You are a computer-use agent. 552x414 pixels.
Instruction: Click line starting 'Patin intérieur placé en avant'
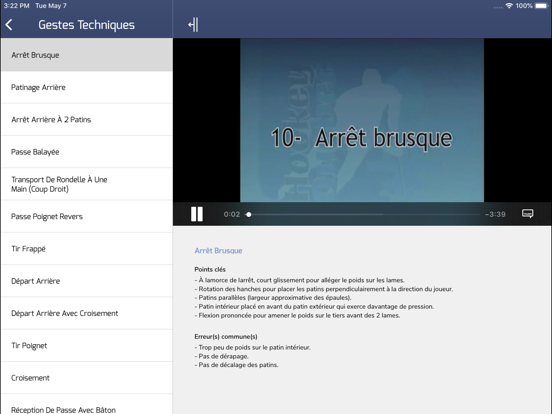(314, 307)
